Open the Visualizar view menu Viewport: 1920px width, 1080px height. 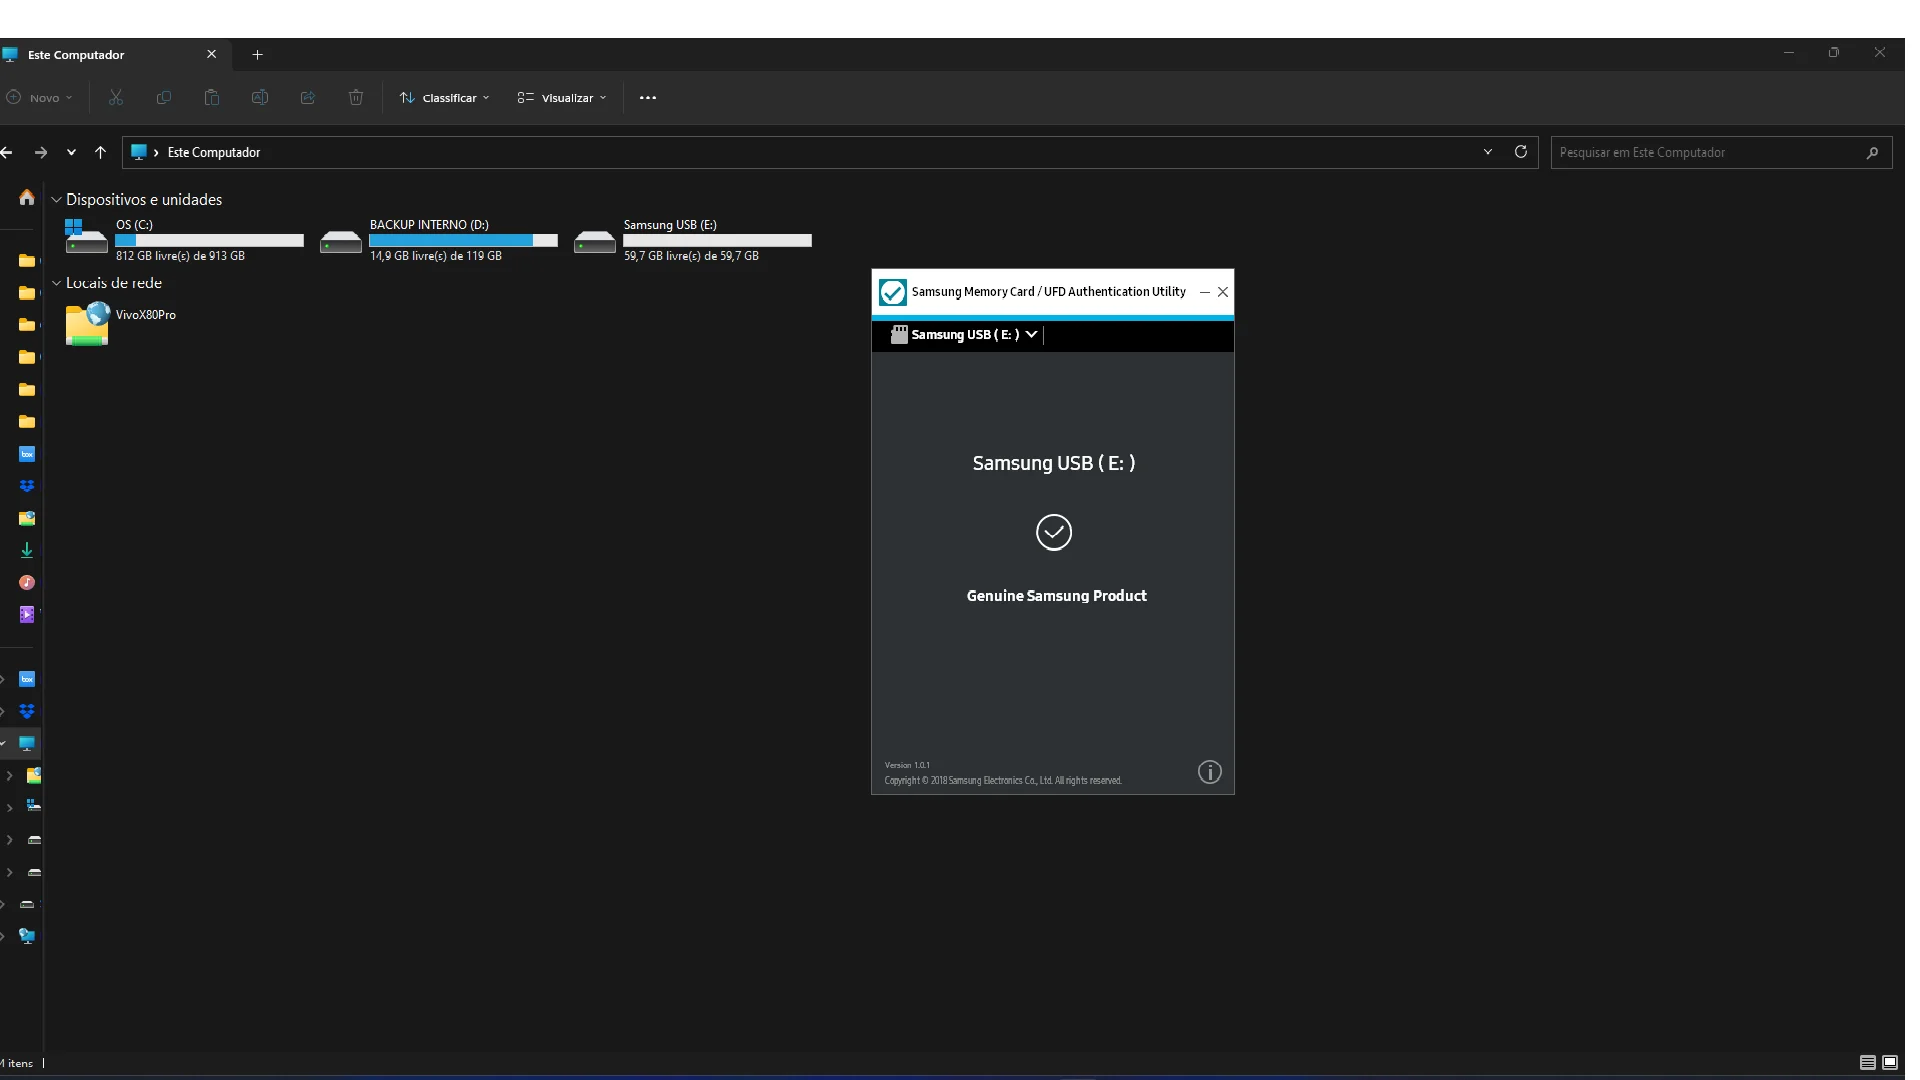[562, 98]
